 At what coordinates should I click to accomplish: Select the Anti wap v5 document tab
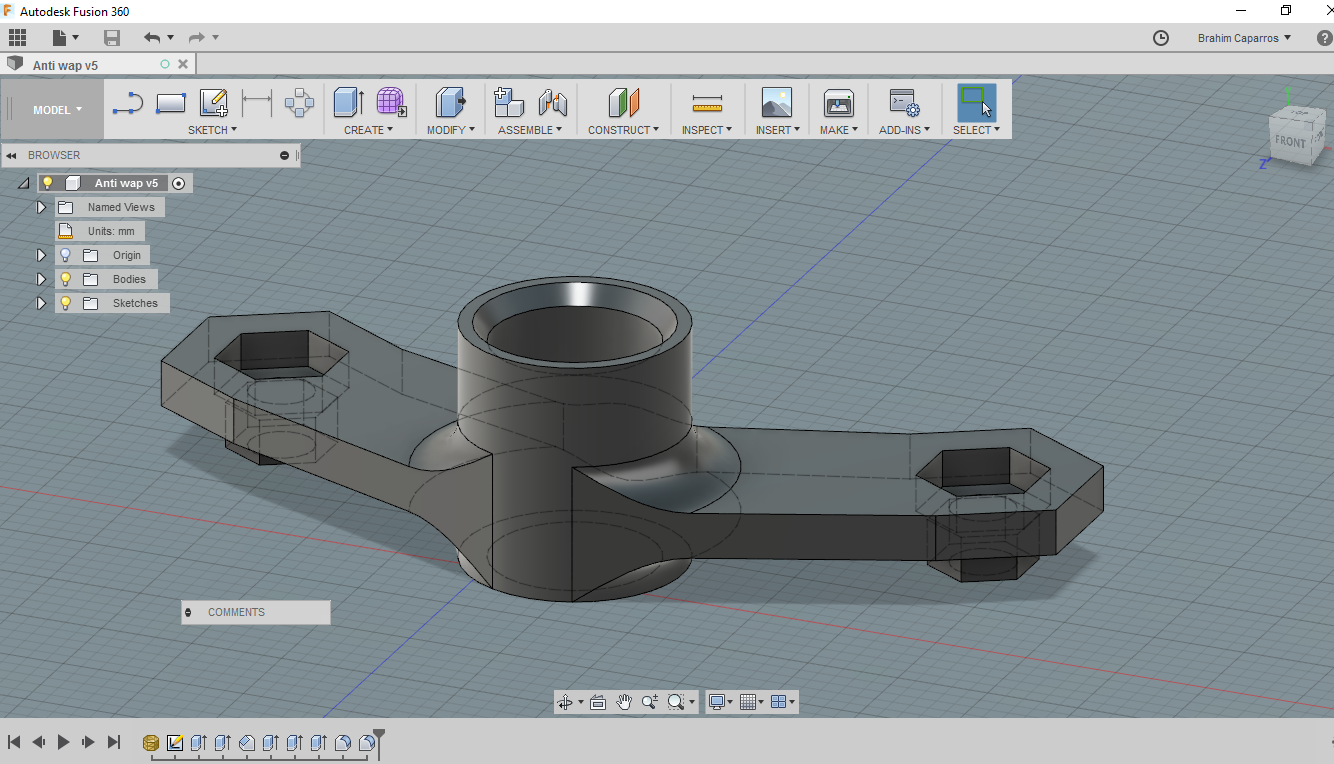tap(98, 65)
